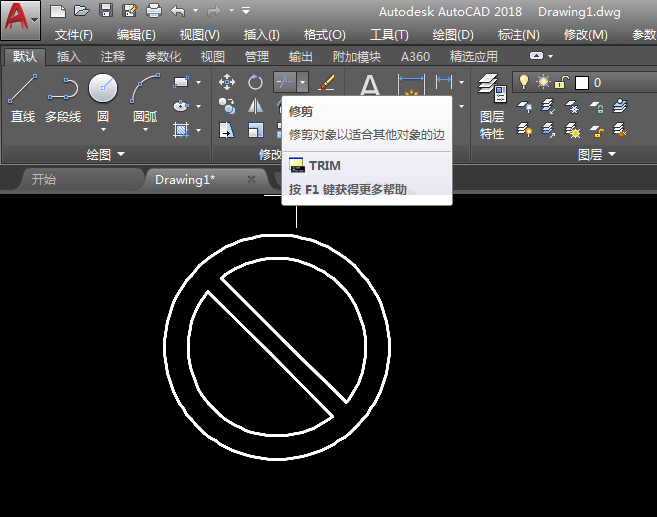Click the Rotate tool icon
The width and height of the screenshot is (657, 517).
pyautogui.click(x=255, y=82)
